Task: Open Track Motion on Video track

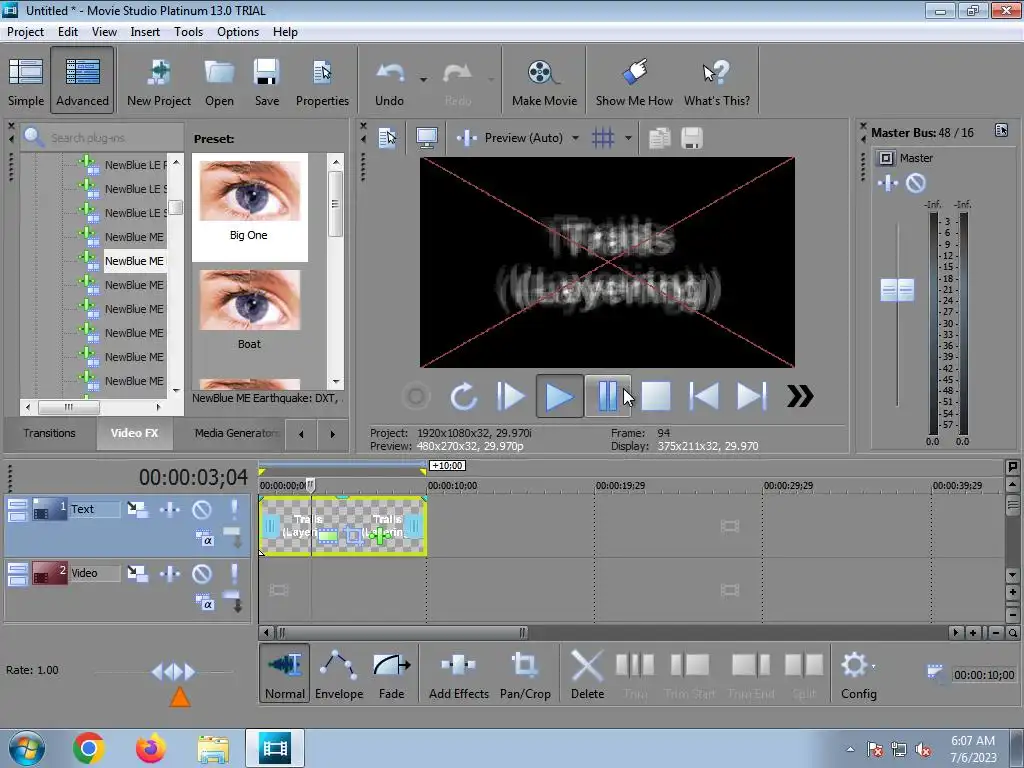Action: pyautogui.click(x=138, y=574)
